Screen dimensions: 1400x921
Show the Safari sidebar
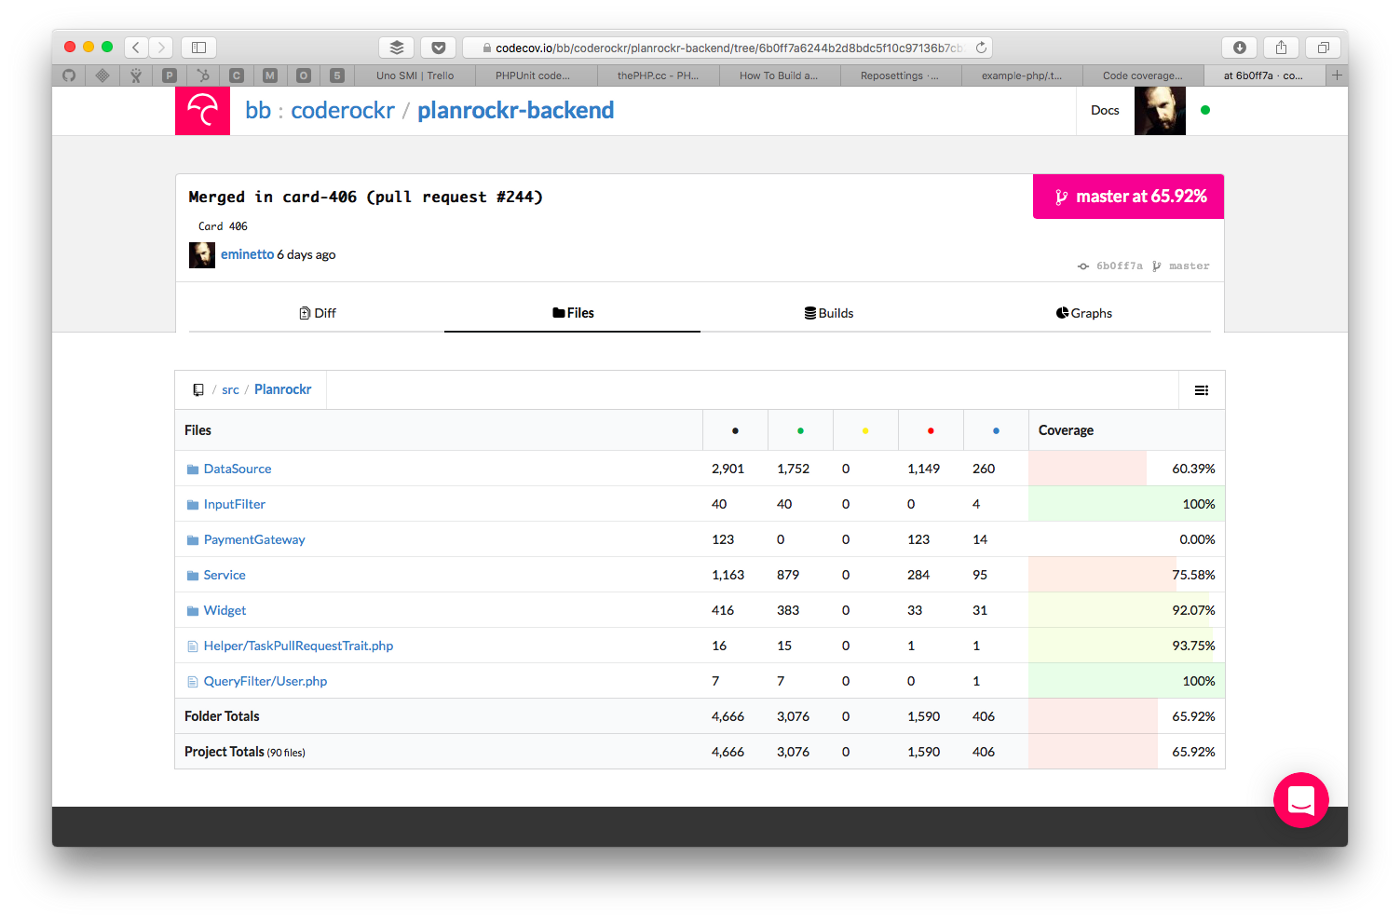tap(199, 47)
